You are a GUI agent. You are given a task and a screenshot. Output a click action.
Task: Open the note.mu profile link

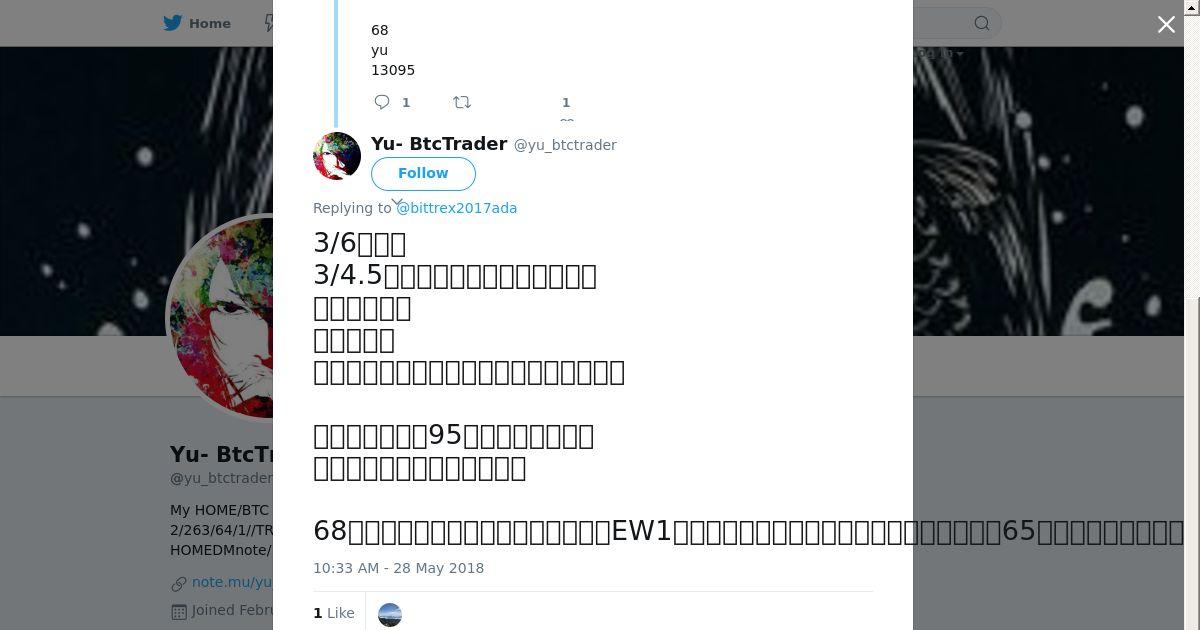pos(232,582)
